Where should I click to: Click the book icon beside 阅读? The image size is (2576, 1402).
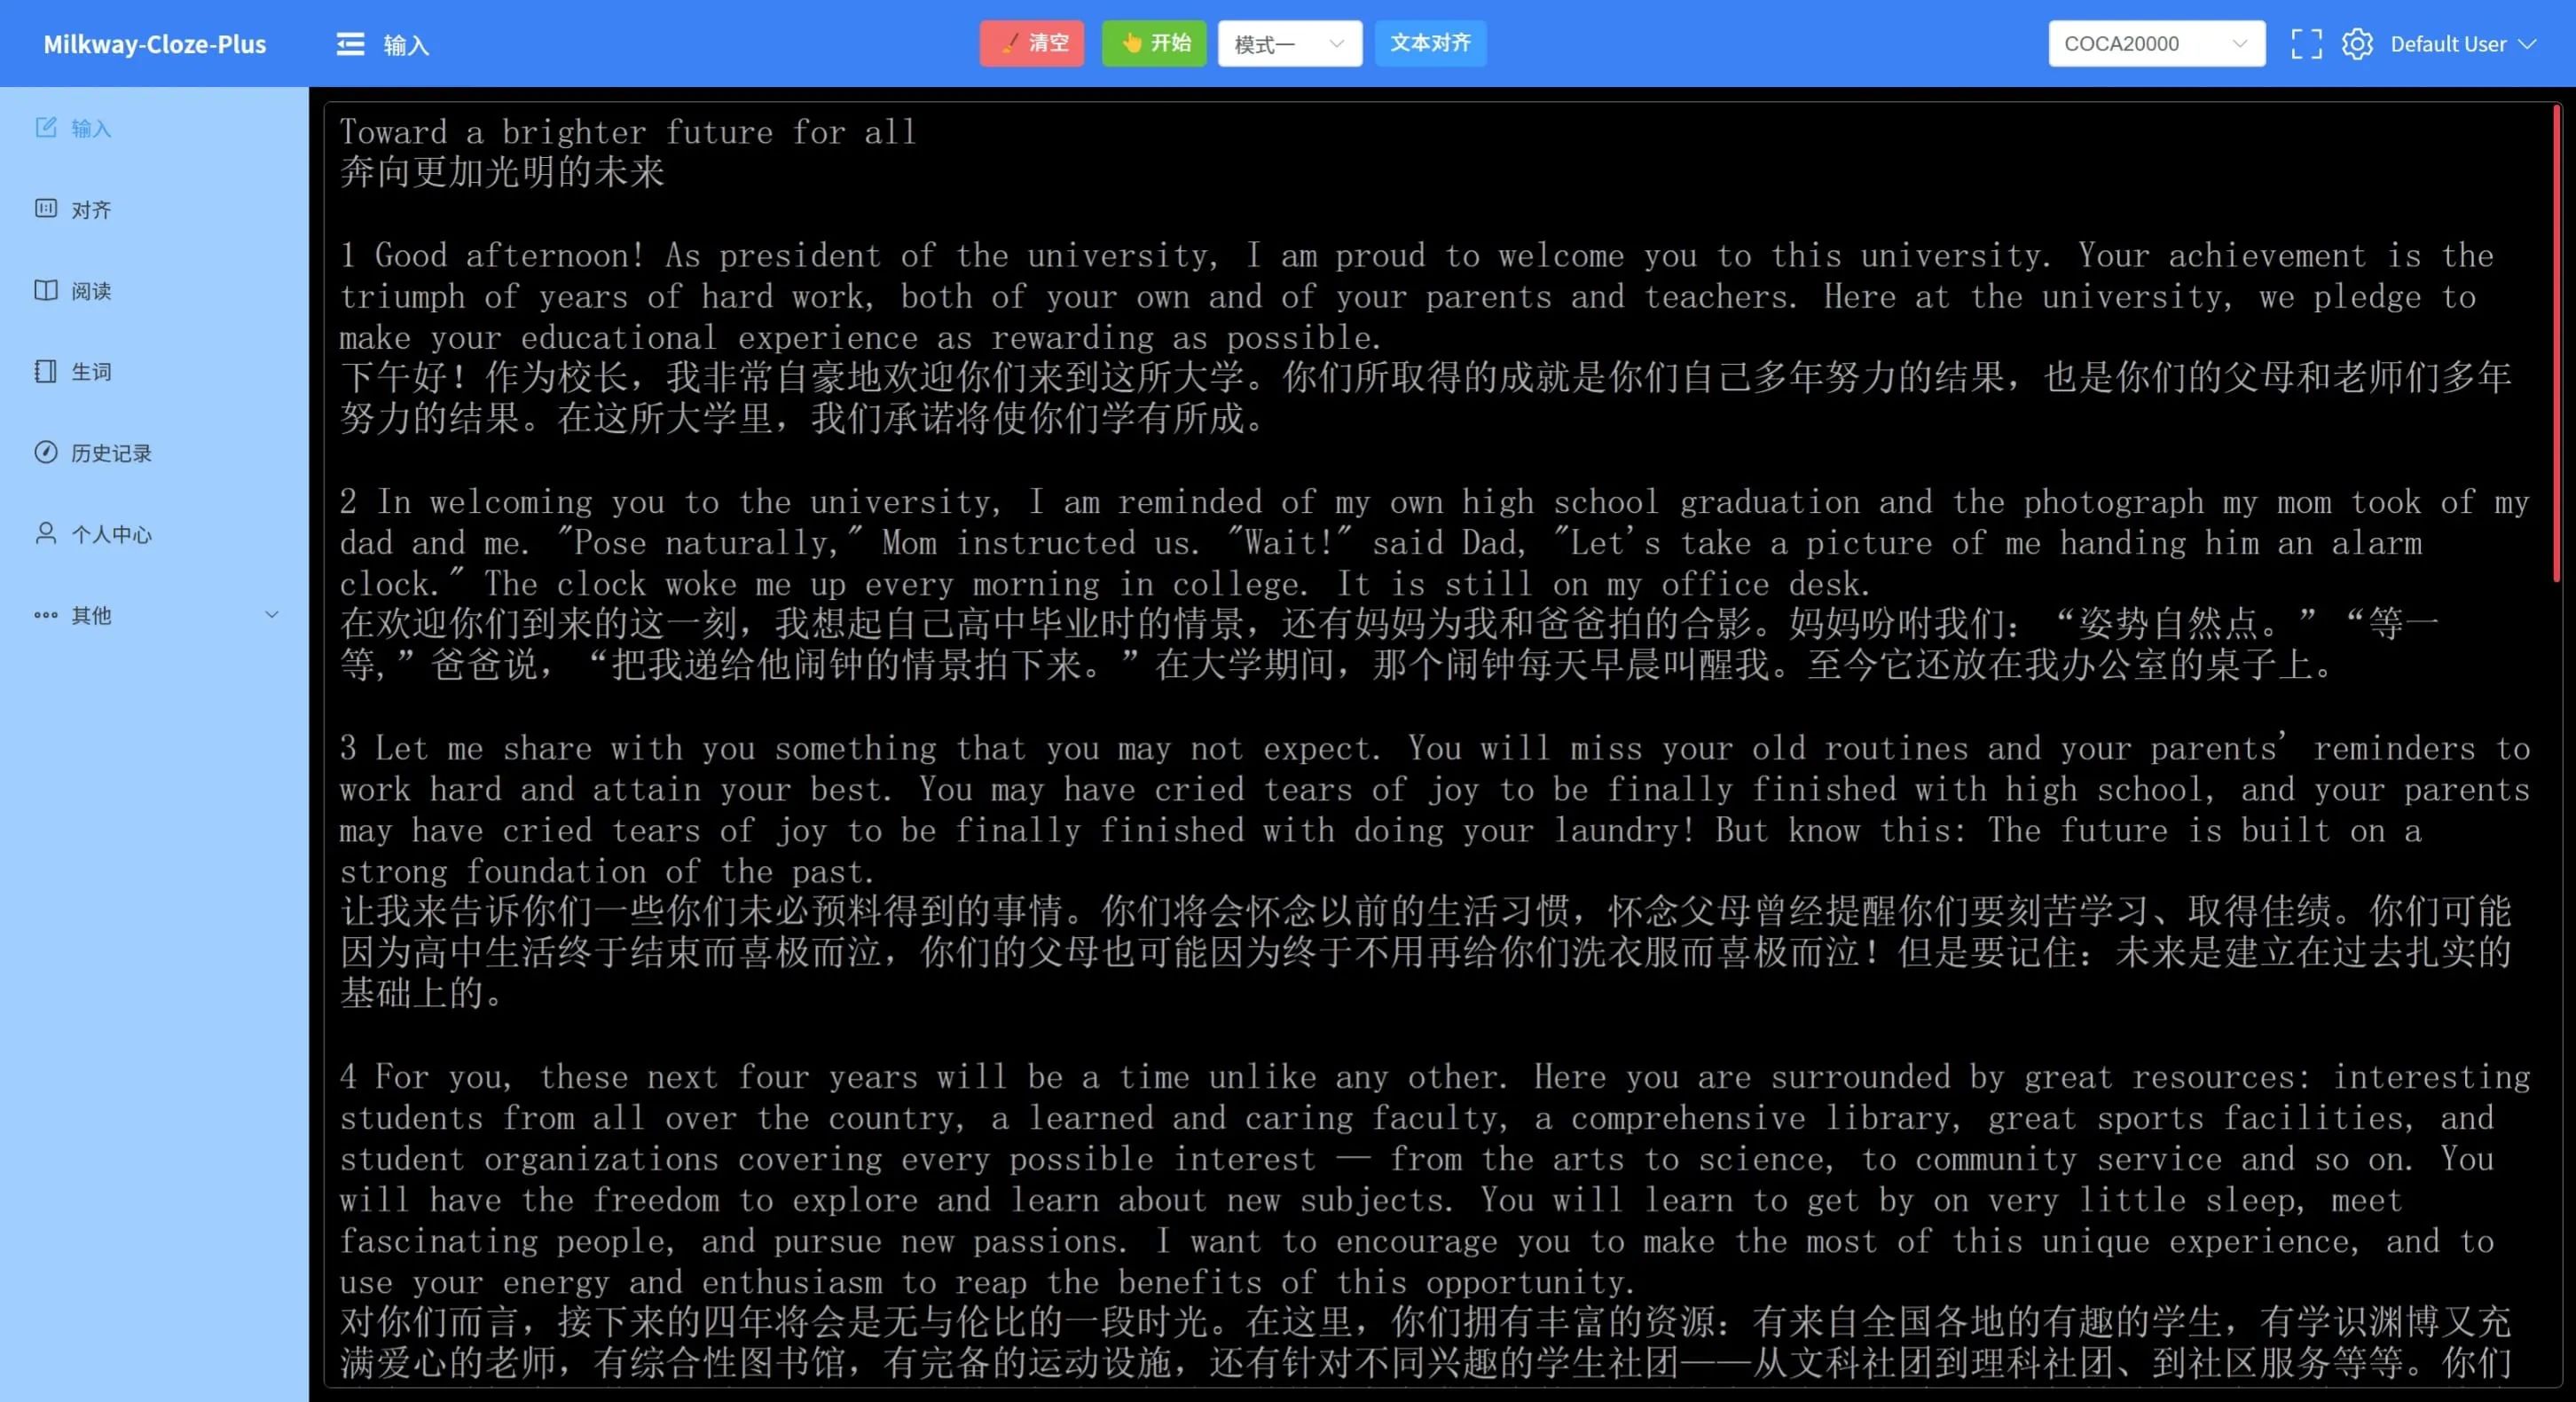46,290
